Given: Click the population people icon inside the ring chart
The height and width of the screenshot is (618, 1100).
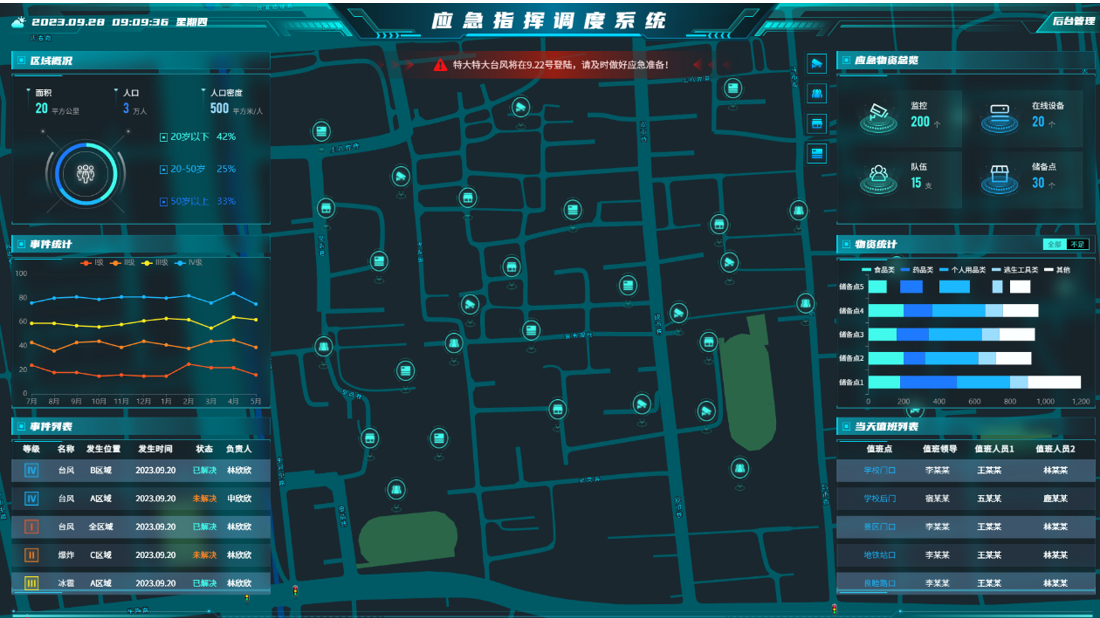Looking at the screenshot, I should point(86,173).
